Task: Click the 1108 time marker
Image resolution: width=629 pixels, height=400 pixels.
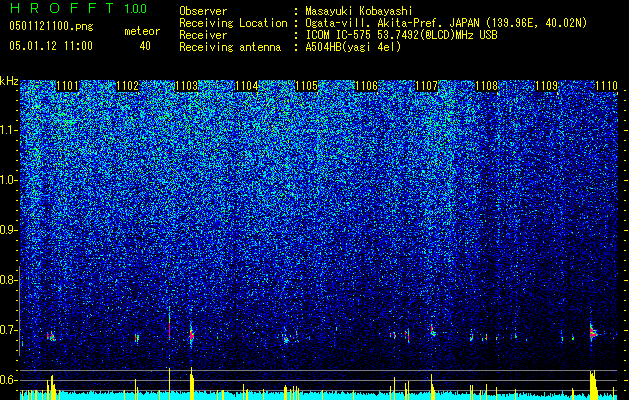Action: point(486,86)
